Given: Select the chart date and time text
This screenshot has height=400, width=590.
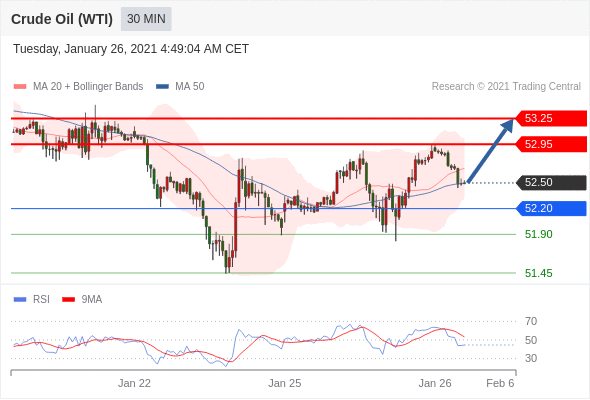Looking at the screenshot, I should point(131,49).
